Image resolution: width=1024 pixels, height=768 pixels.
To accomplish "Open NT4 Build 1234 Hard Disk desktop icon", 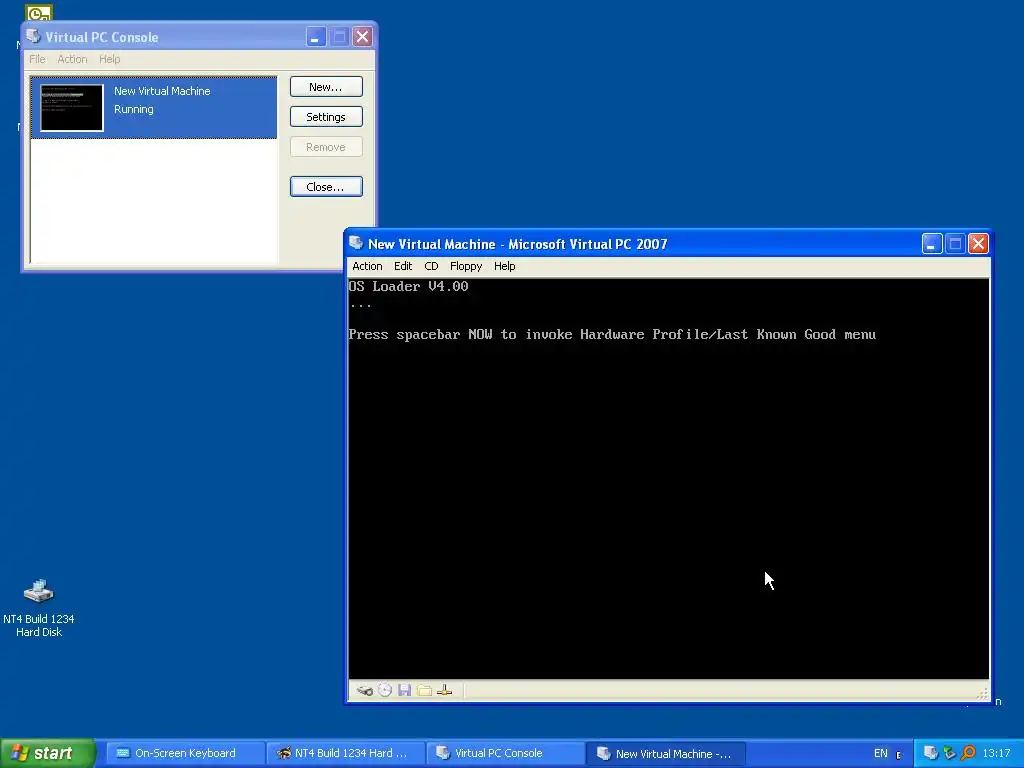I will click(x=39, y=607).
